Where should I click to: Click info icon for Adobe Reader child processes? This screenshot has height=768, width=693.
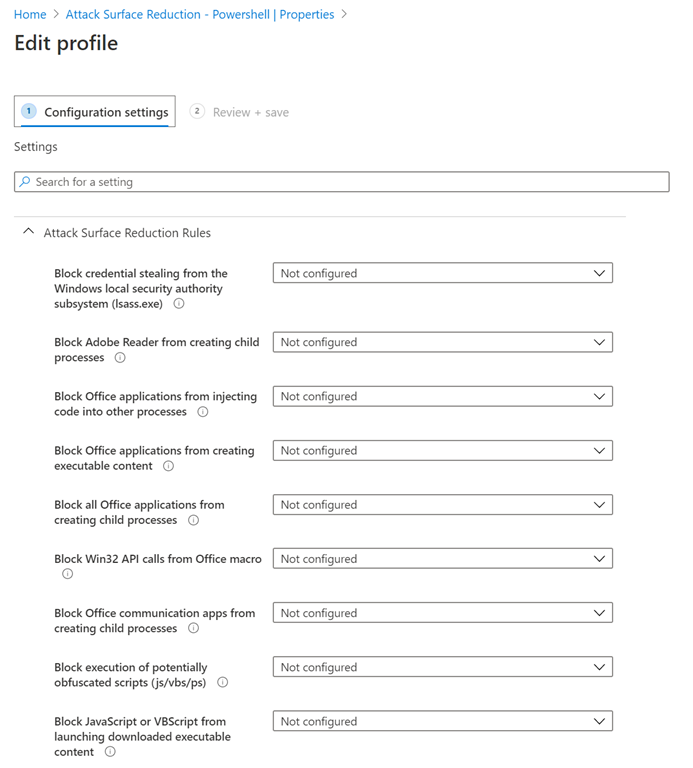[120, 358]
